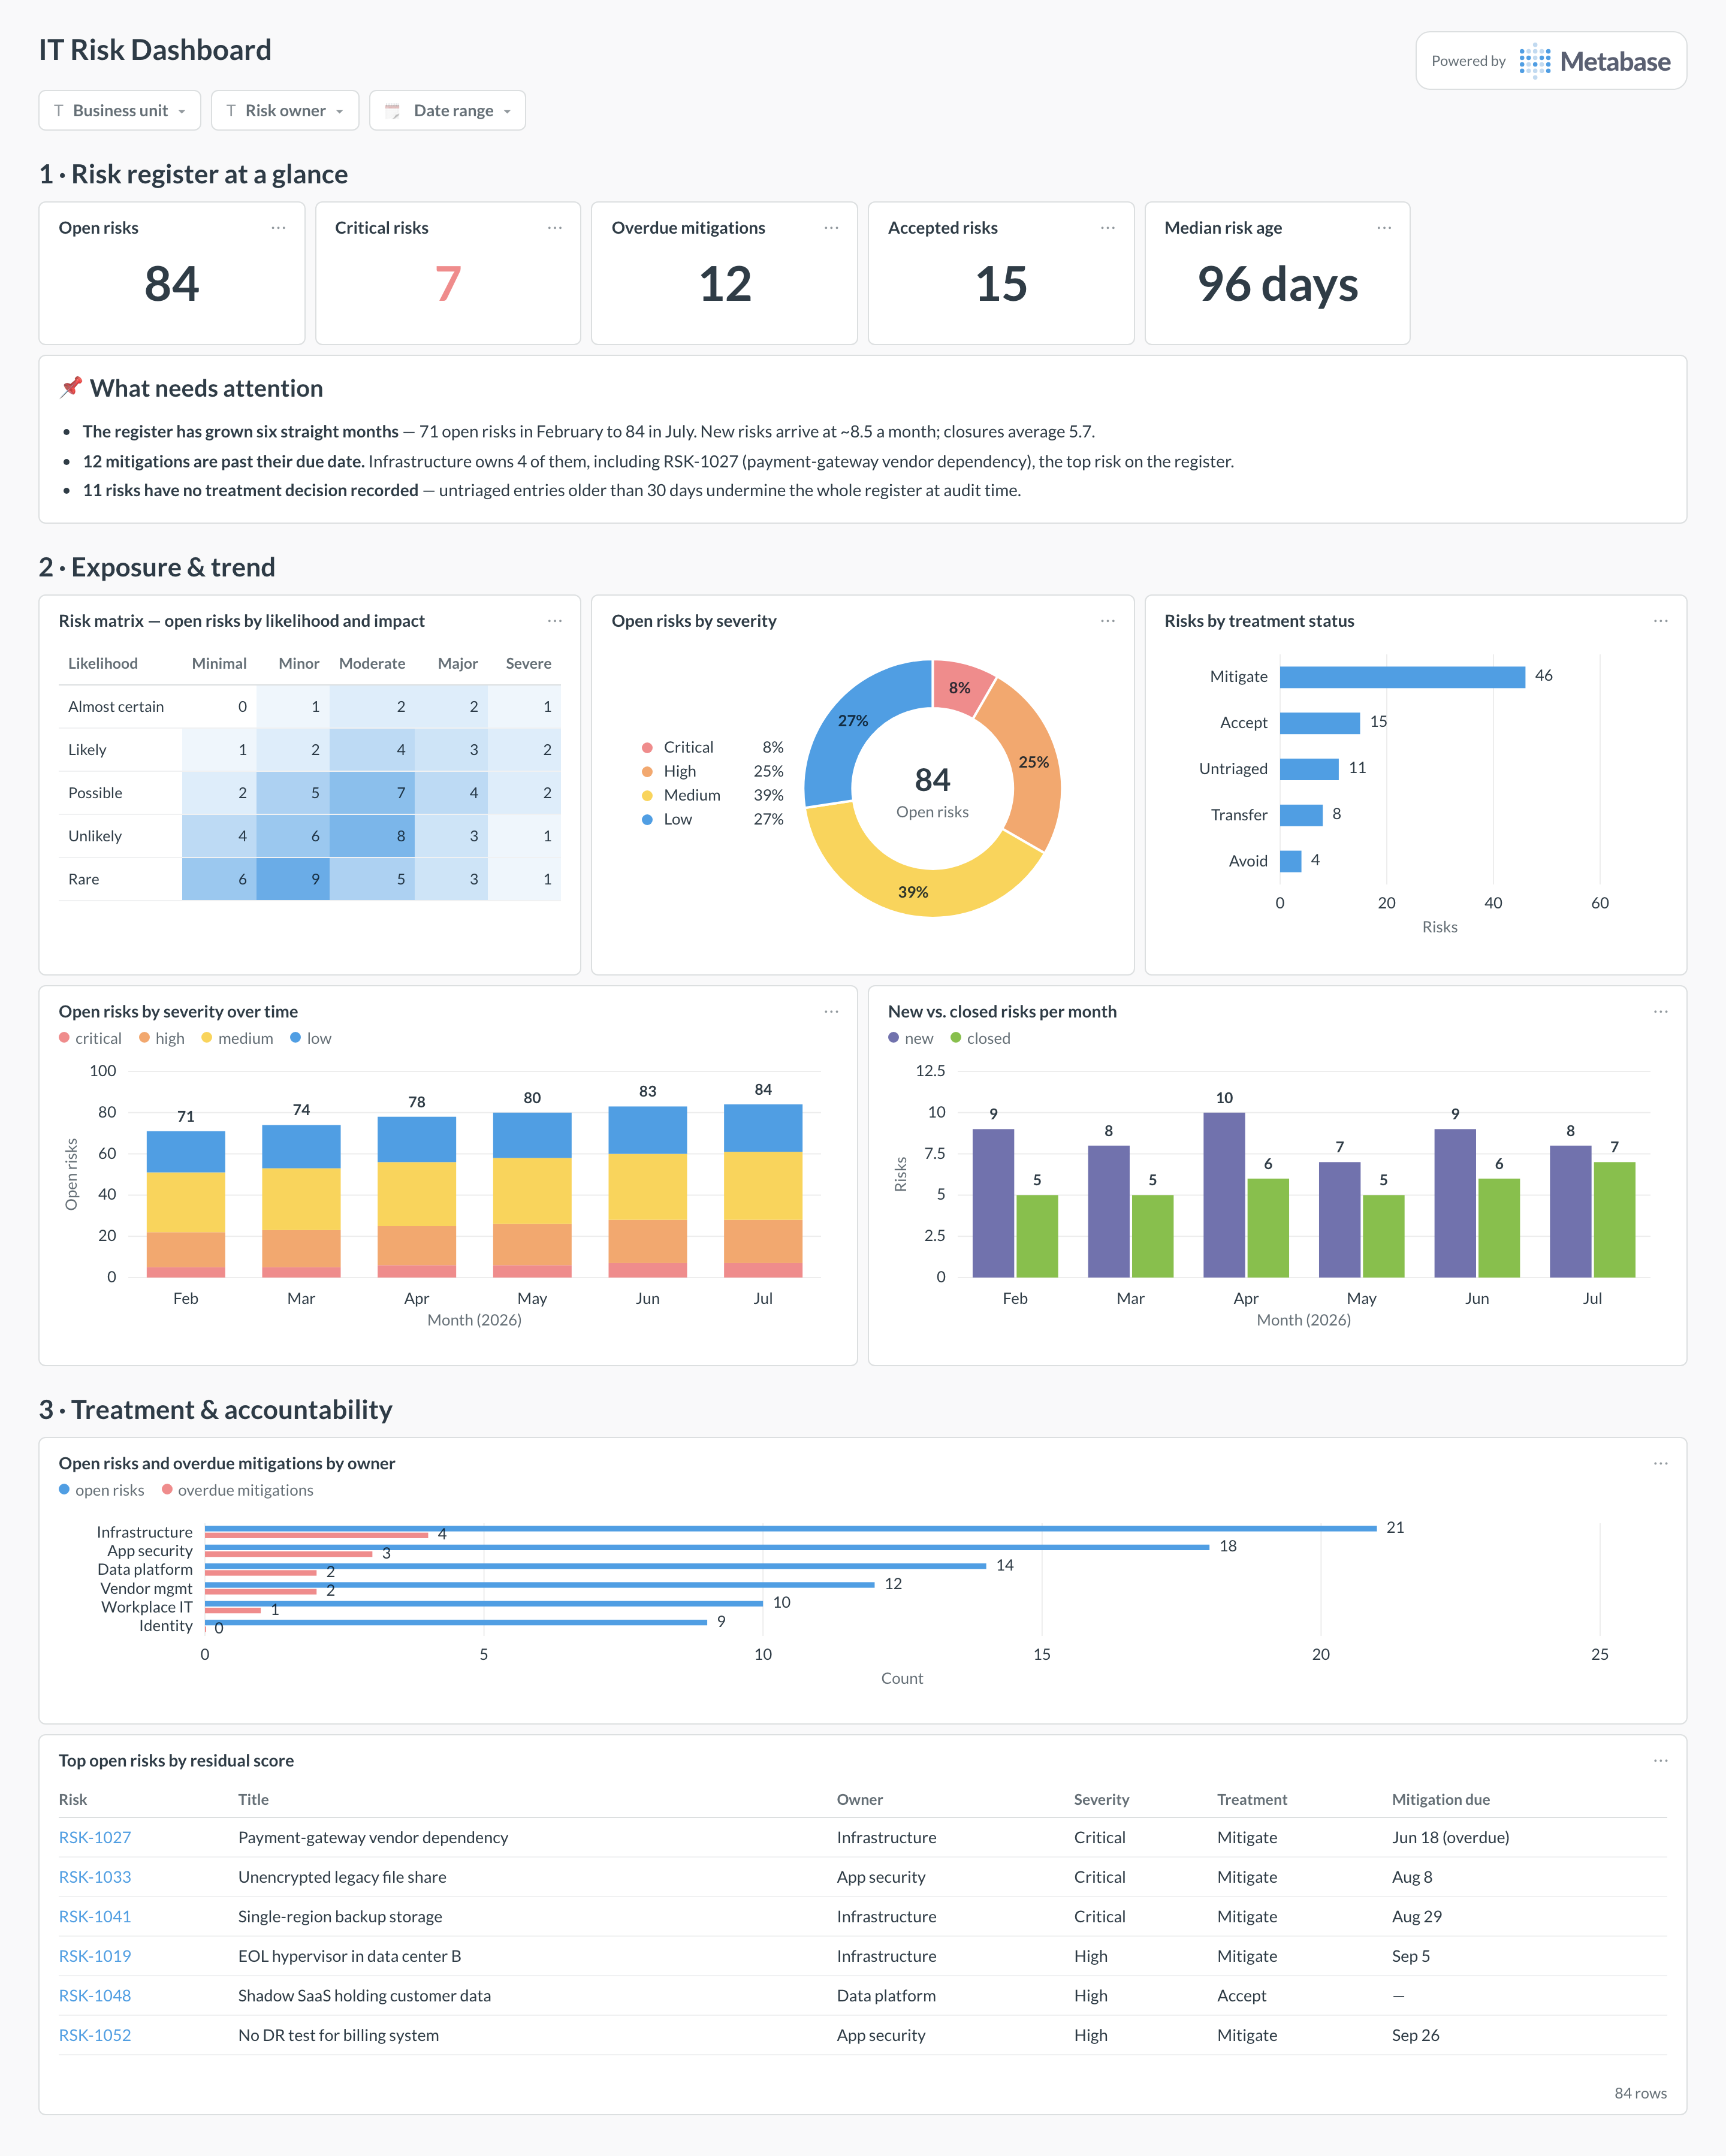Click the Critical risks value 7

[448, 285]
